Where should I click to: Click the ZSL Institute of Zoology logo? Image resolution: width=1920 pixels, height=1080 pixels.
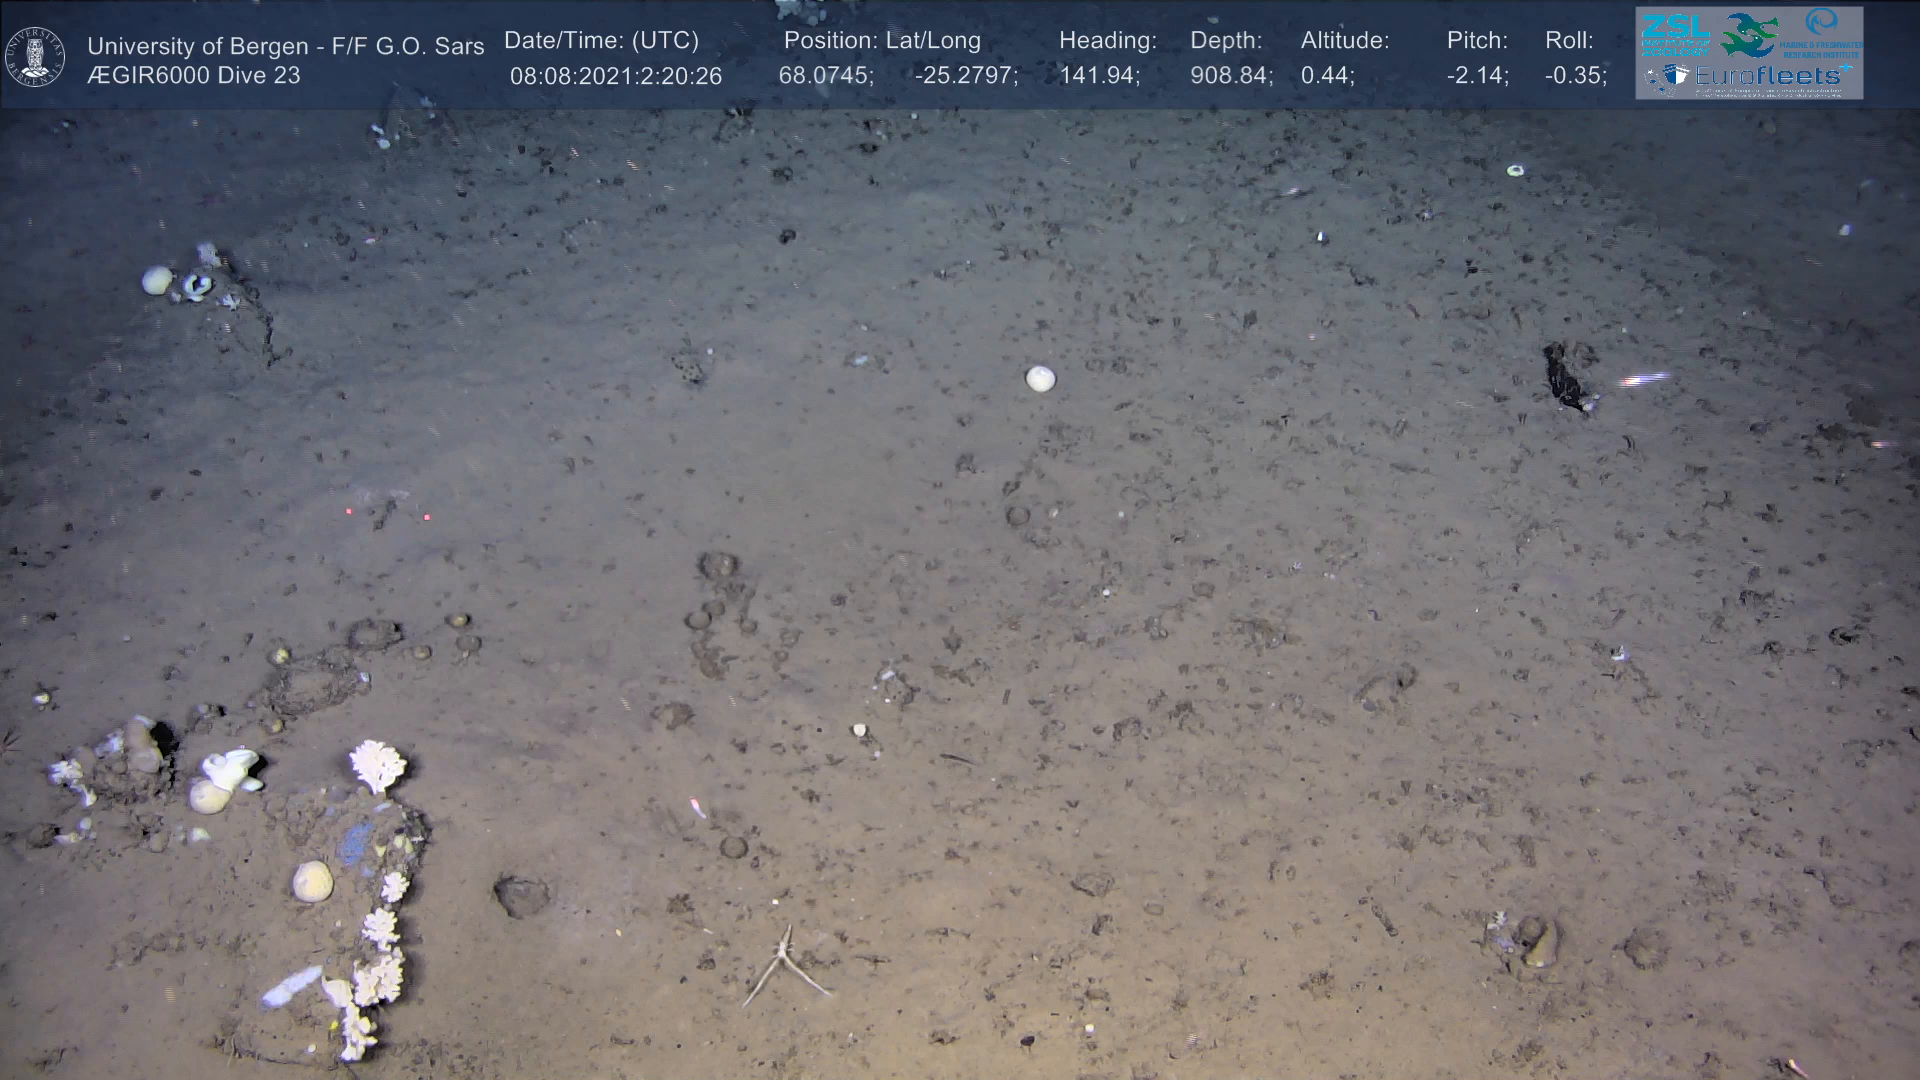point(1675,35)
